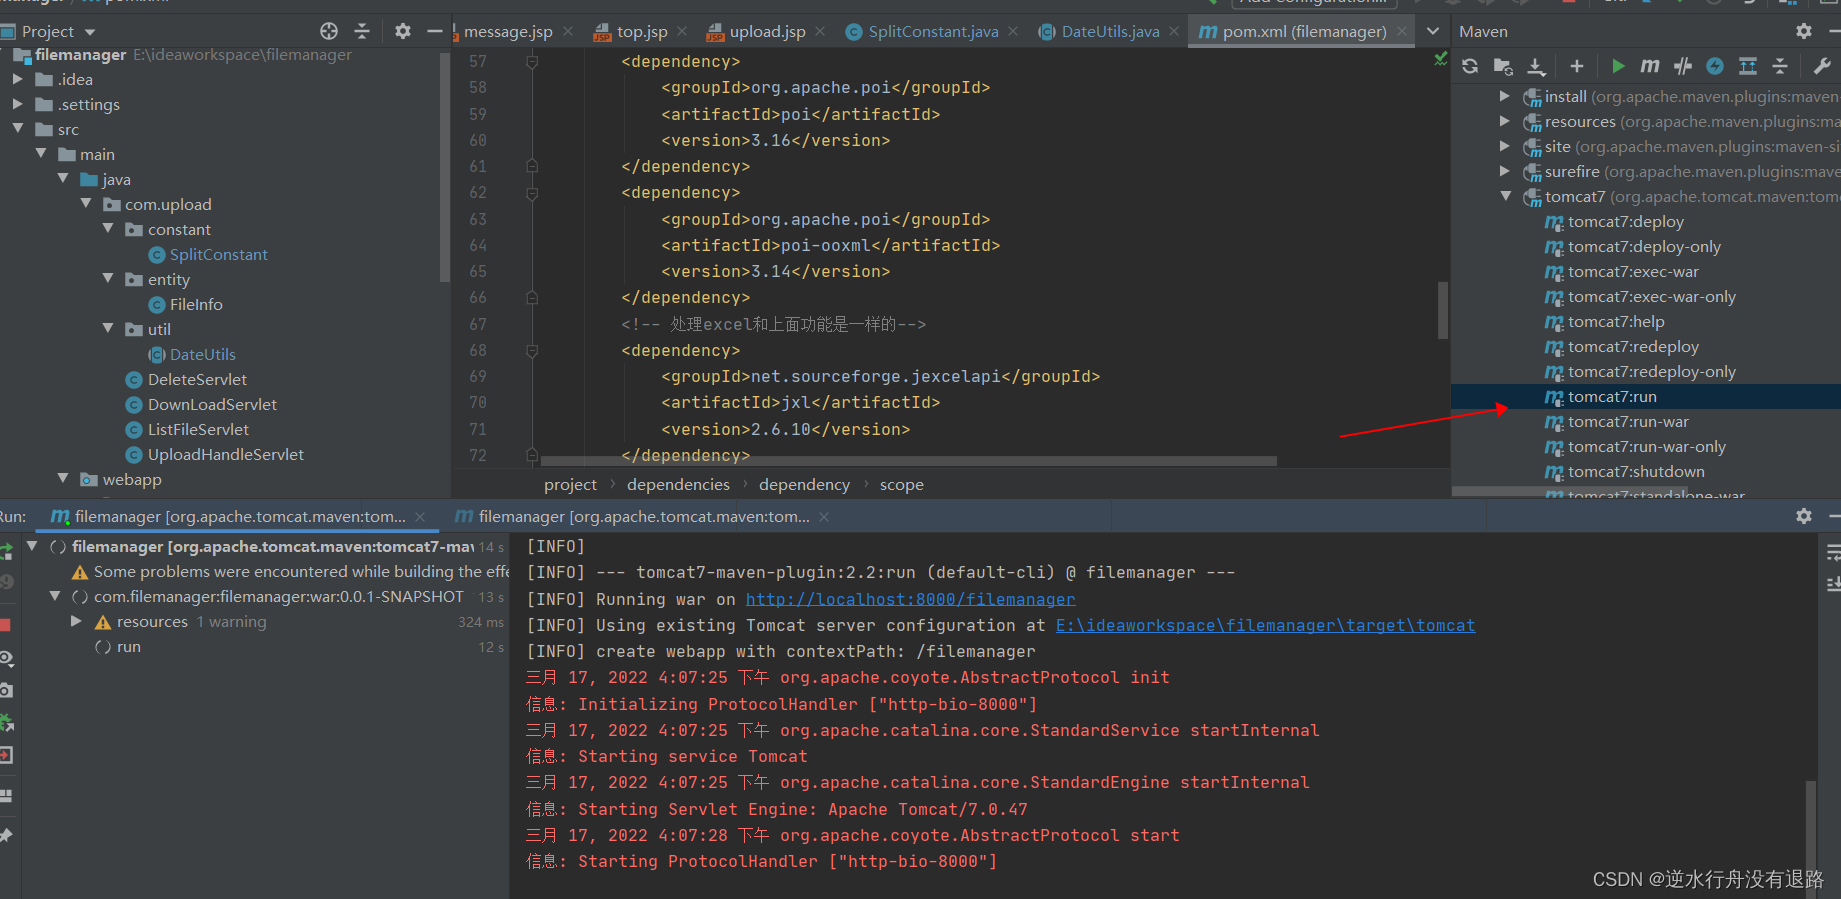Click scope breadcrumb
This screenshot has width=1841, height=899.
point(901,484)
